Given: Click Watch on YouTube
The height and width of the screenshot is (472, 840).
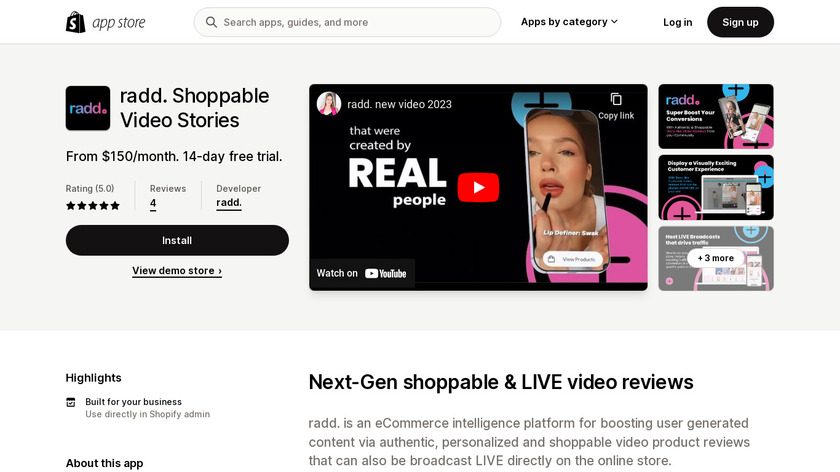Looking at the screenshot, I should point(362,273).
